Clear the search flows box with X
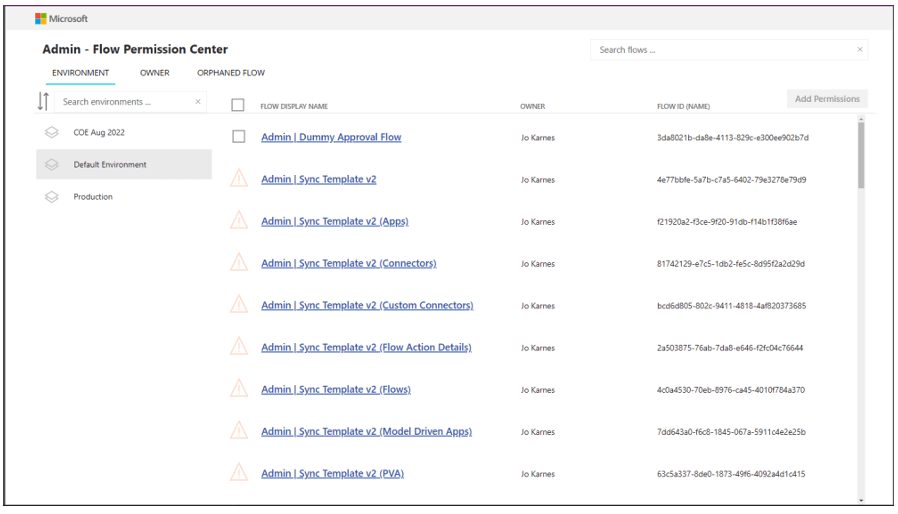 859,50
